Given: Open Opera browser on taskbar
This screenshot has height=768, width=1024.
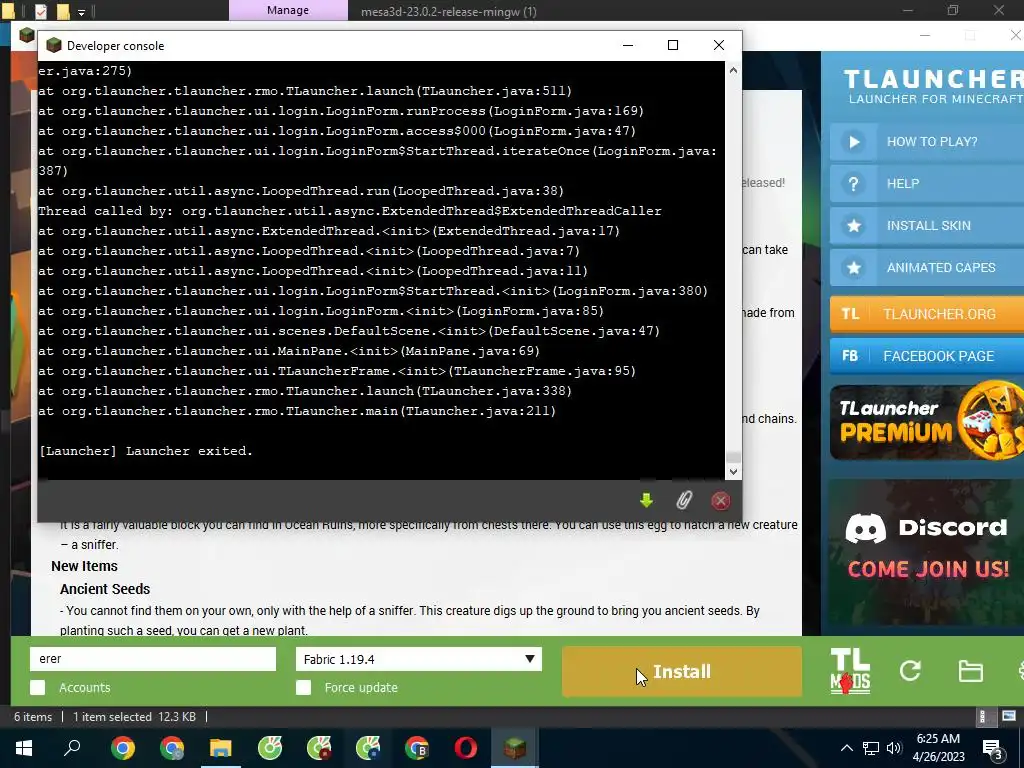Looking at the screenshot, I should point(466,748).
